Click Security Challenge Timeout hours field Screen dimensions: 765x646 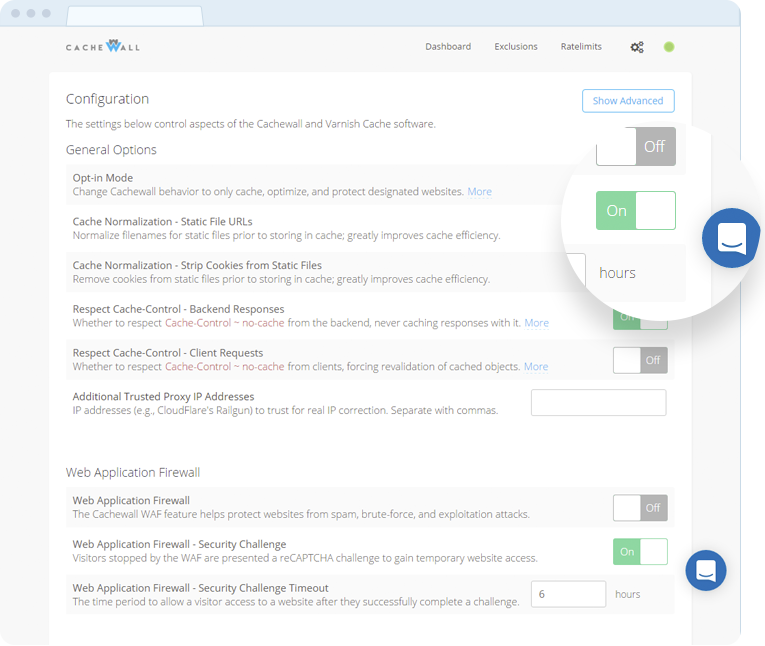[568, 594]
